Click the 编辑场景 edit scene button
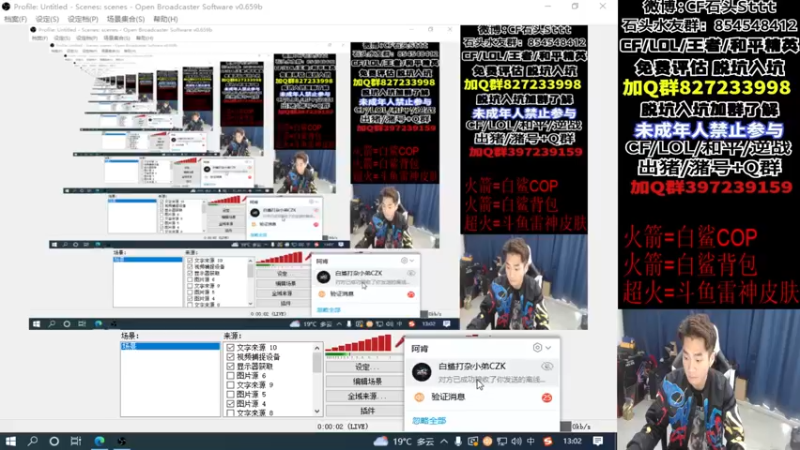 [365, 381]
